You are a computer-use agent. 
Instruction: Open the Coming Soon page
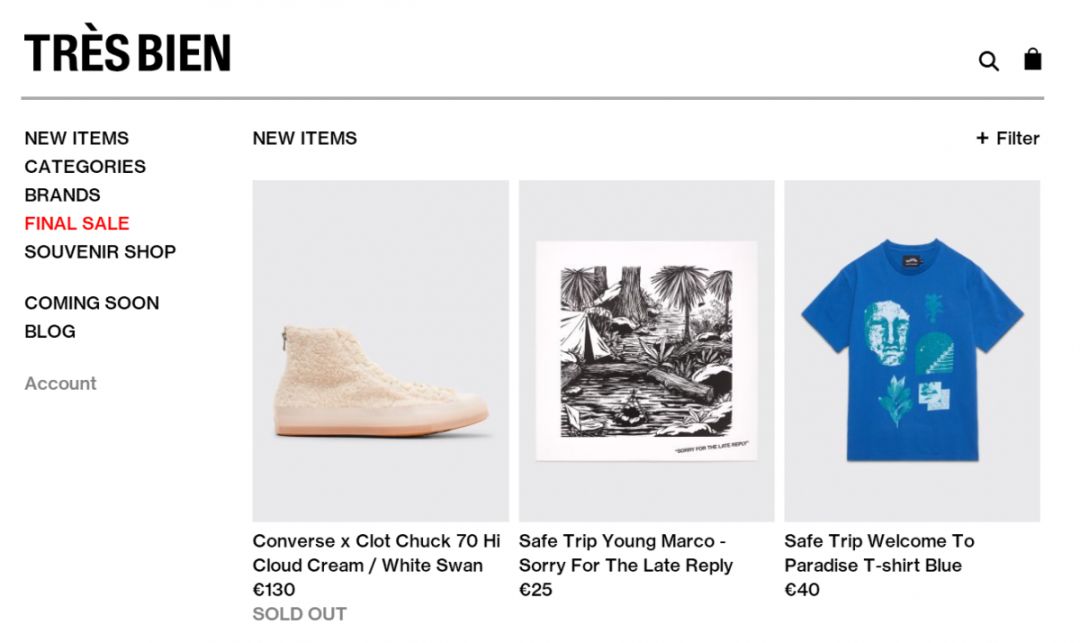[92, 303]
